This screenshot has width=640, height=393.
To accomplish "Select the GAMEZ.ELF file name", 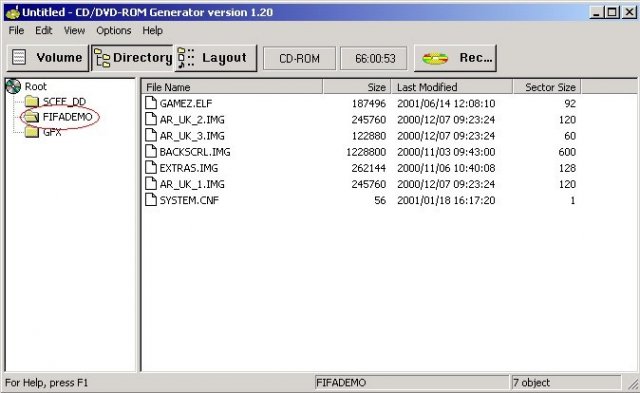I will [186, 103].
